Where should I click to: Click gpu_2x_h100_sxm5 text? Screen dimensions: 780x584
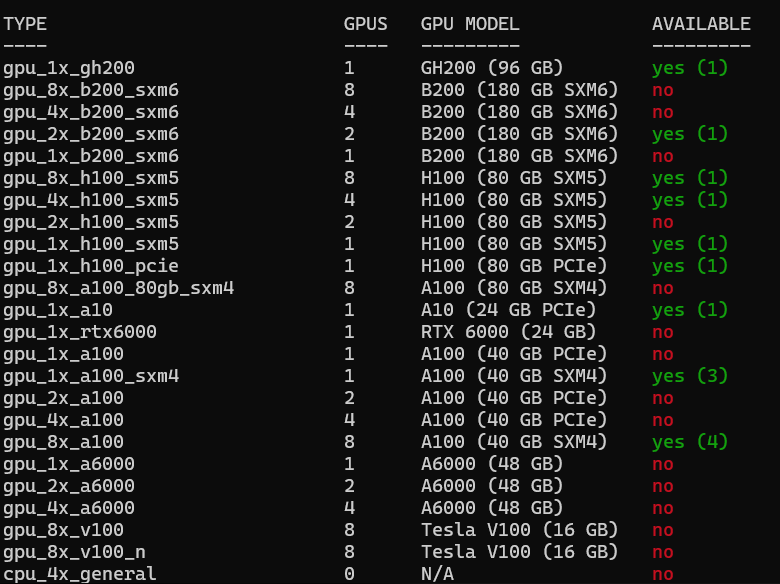91,222
